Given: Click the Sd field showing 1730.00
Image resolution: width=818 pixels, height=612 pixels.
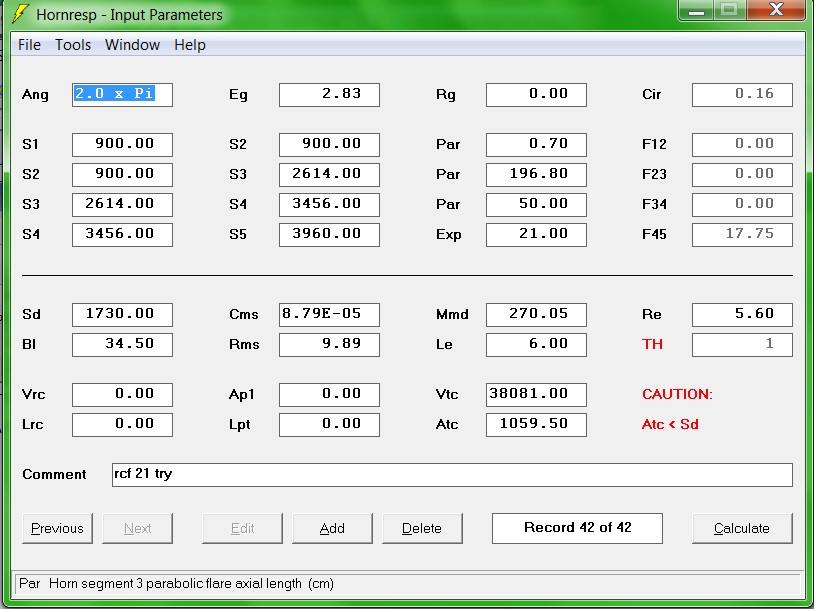Looking at the screenshot, I should 122,315.
